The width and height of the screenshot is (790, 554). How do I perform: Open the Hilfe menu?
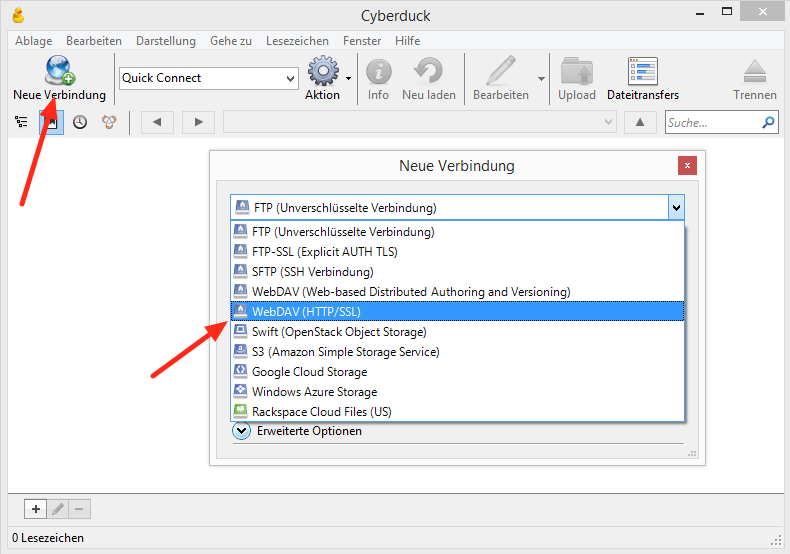(407, 41)
